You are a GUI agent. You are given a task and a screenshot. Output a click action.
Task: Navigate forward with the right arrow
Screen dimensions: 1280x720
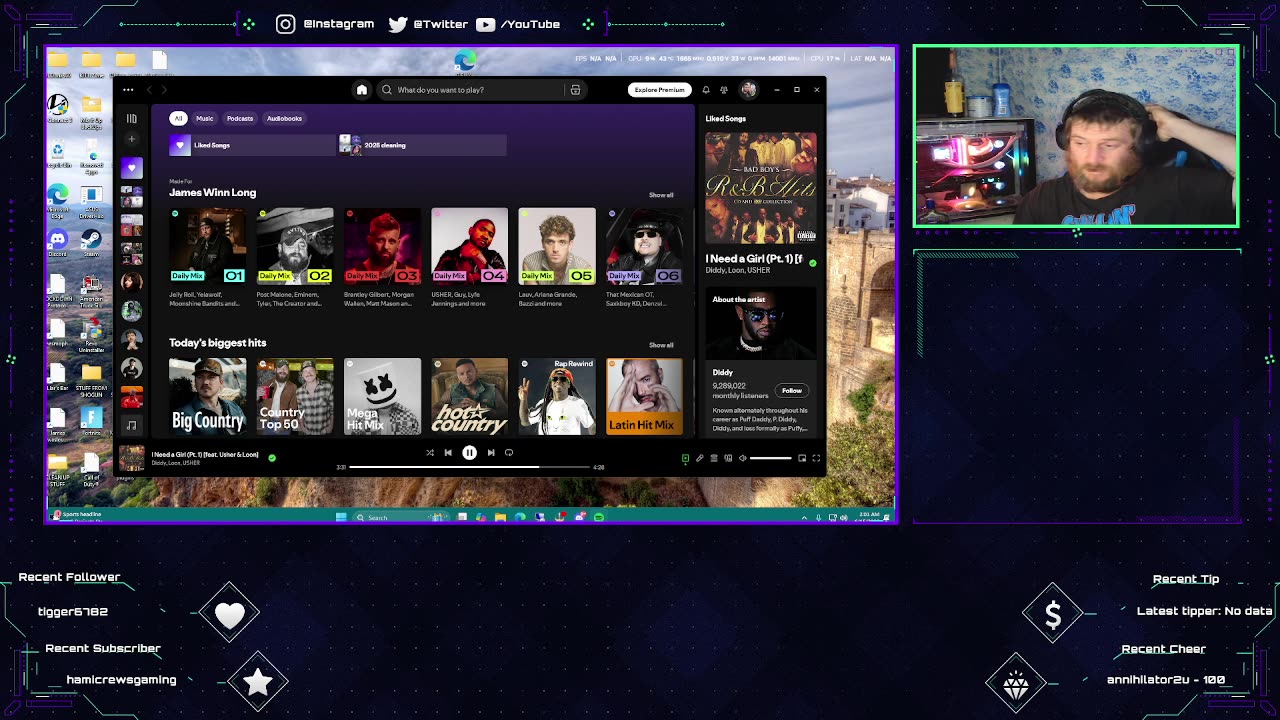click(165, 90)
